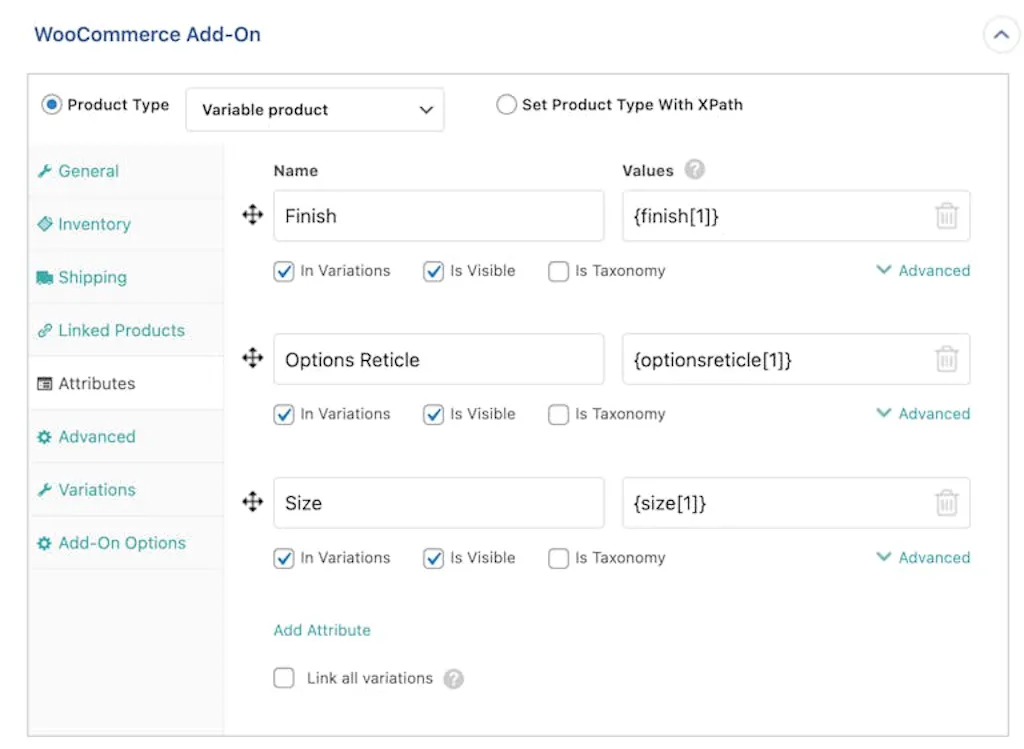The height and width of the screenshot is (749, 1024).
Task: Delete the Options Reticle attribute with trash icon
Action: [946, 359]
